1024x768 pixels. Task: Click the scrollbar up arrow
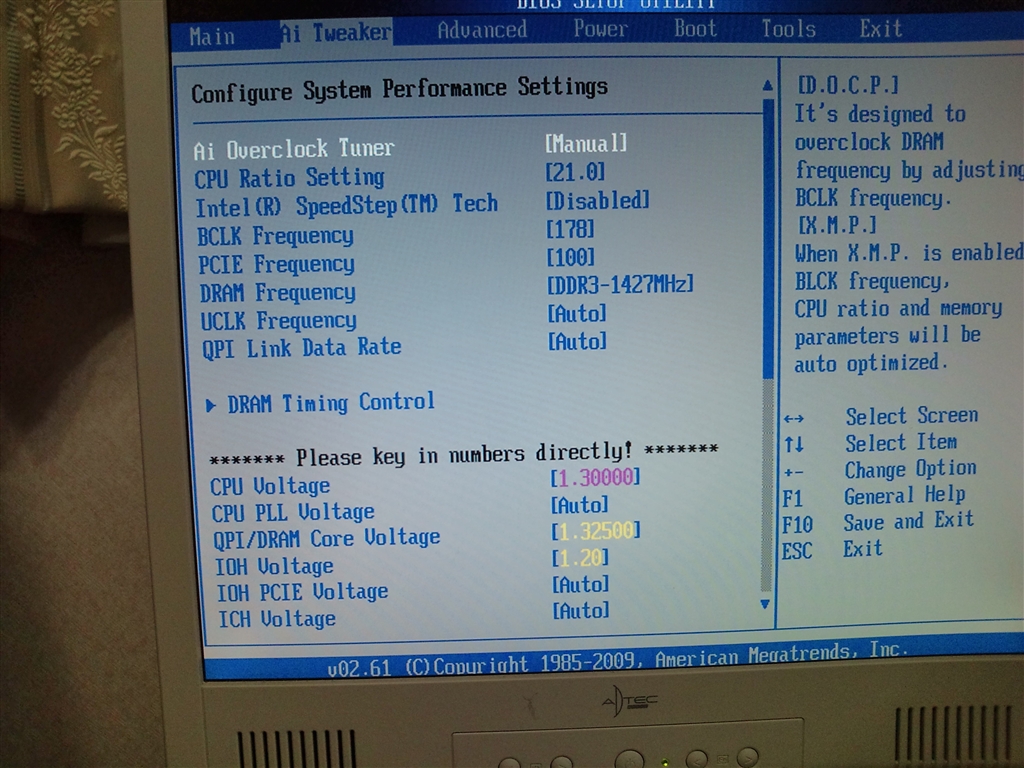click(768, 86)
